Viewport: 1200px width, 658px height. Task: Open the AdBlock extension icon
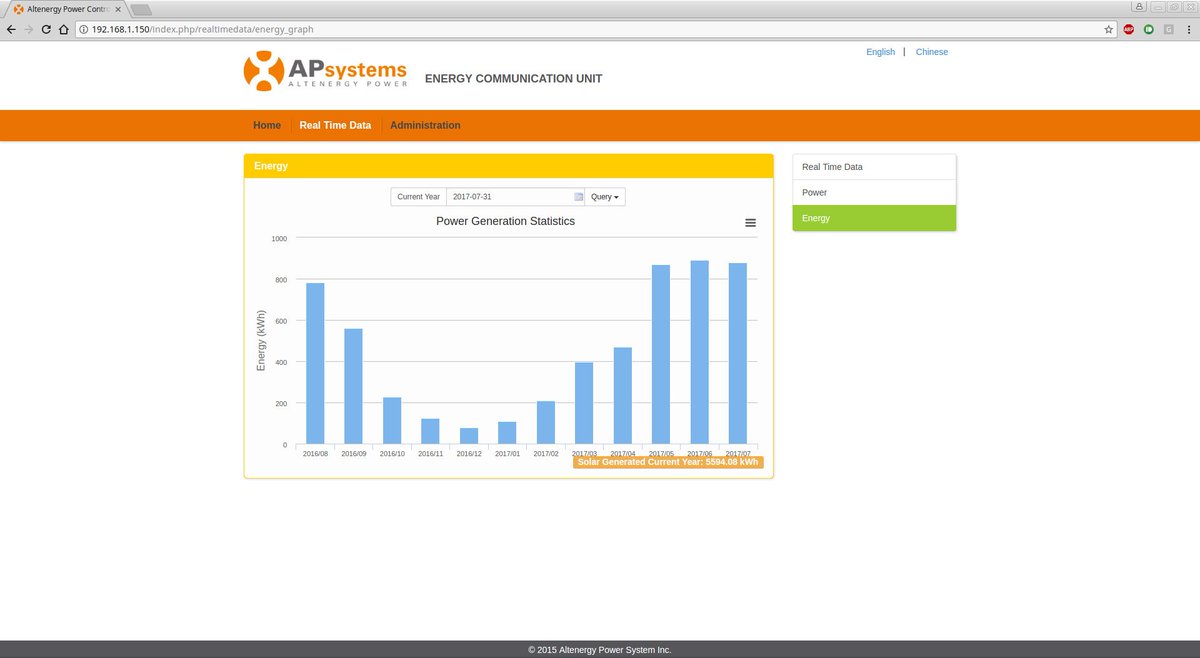pyautogui.click(x=1129, y=29)
